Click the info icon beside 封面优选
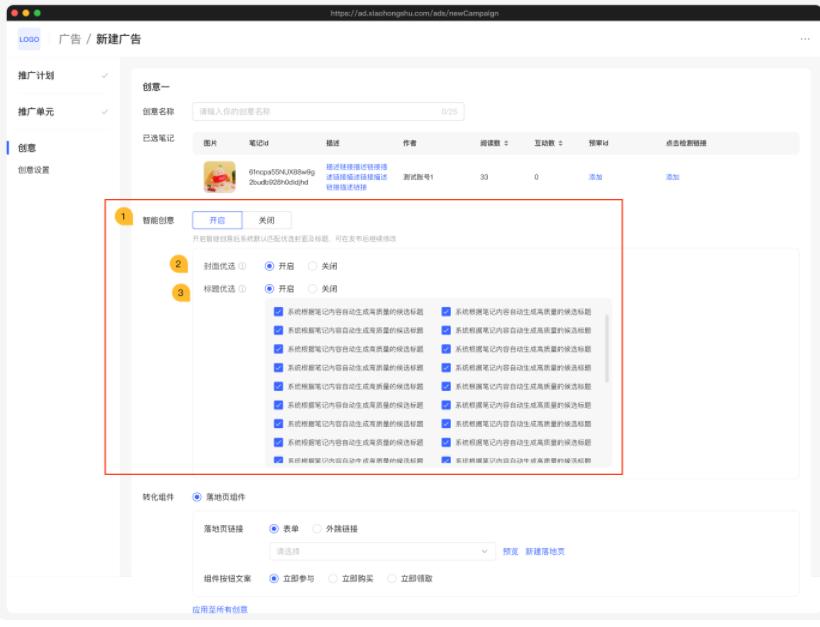This screenshot has width=820, height=627. pyautogui.click(x=243, y=266)
